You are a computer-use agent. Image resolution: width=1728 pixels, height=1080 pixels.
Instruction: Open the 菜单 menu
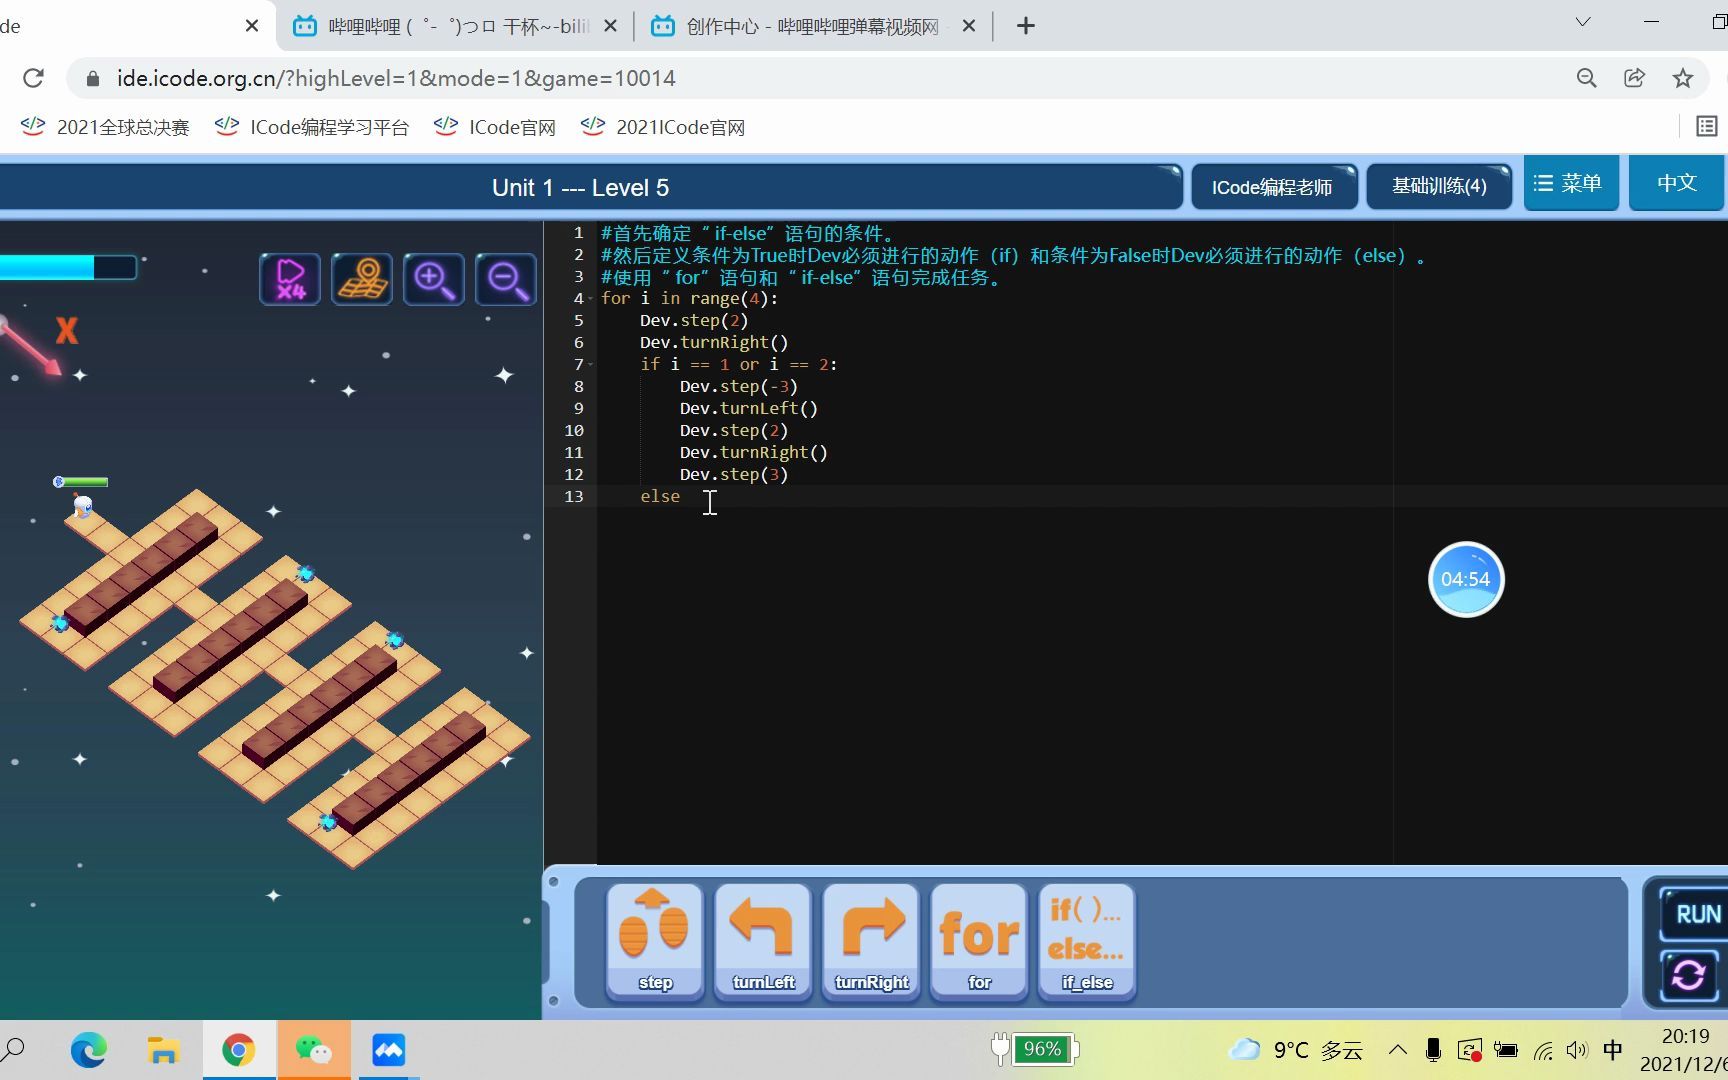tap(1570, 183)
